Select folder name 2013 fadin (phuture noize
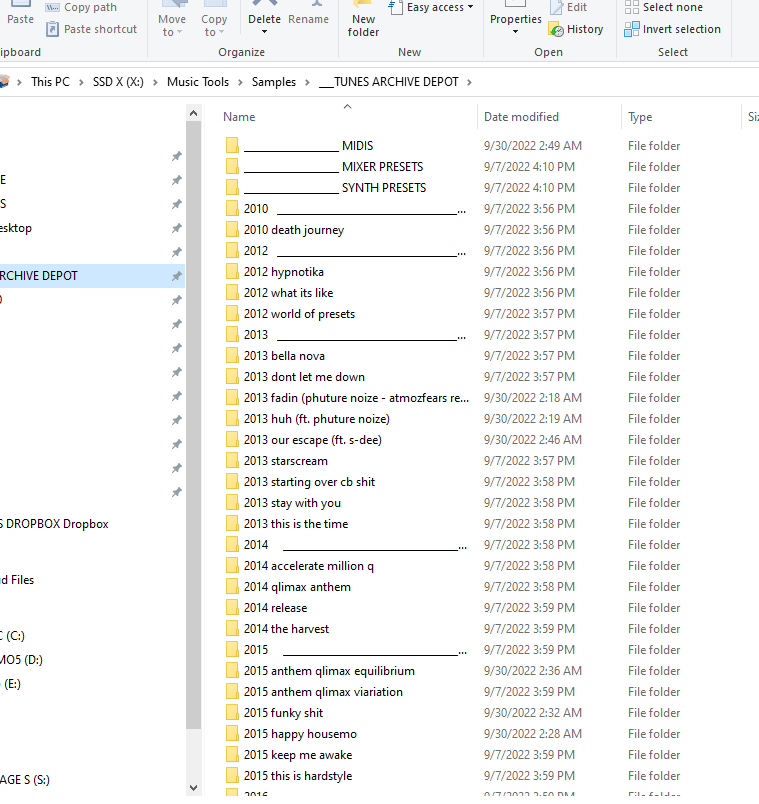The image size is (759, 804). (356, 398)
